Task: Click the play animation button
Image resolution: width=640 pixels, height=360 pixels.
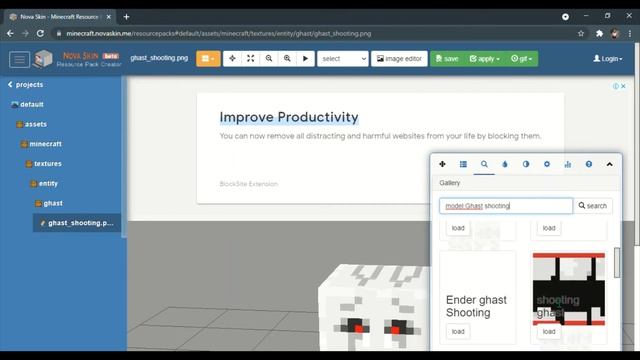Action: (305, 59)
